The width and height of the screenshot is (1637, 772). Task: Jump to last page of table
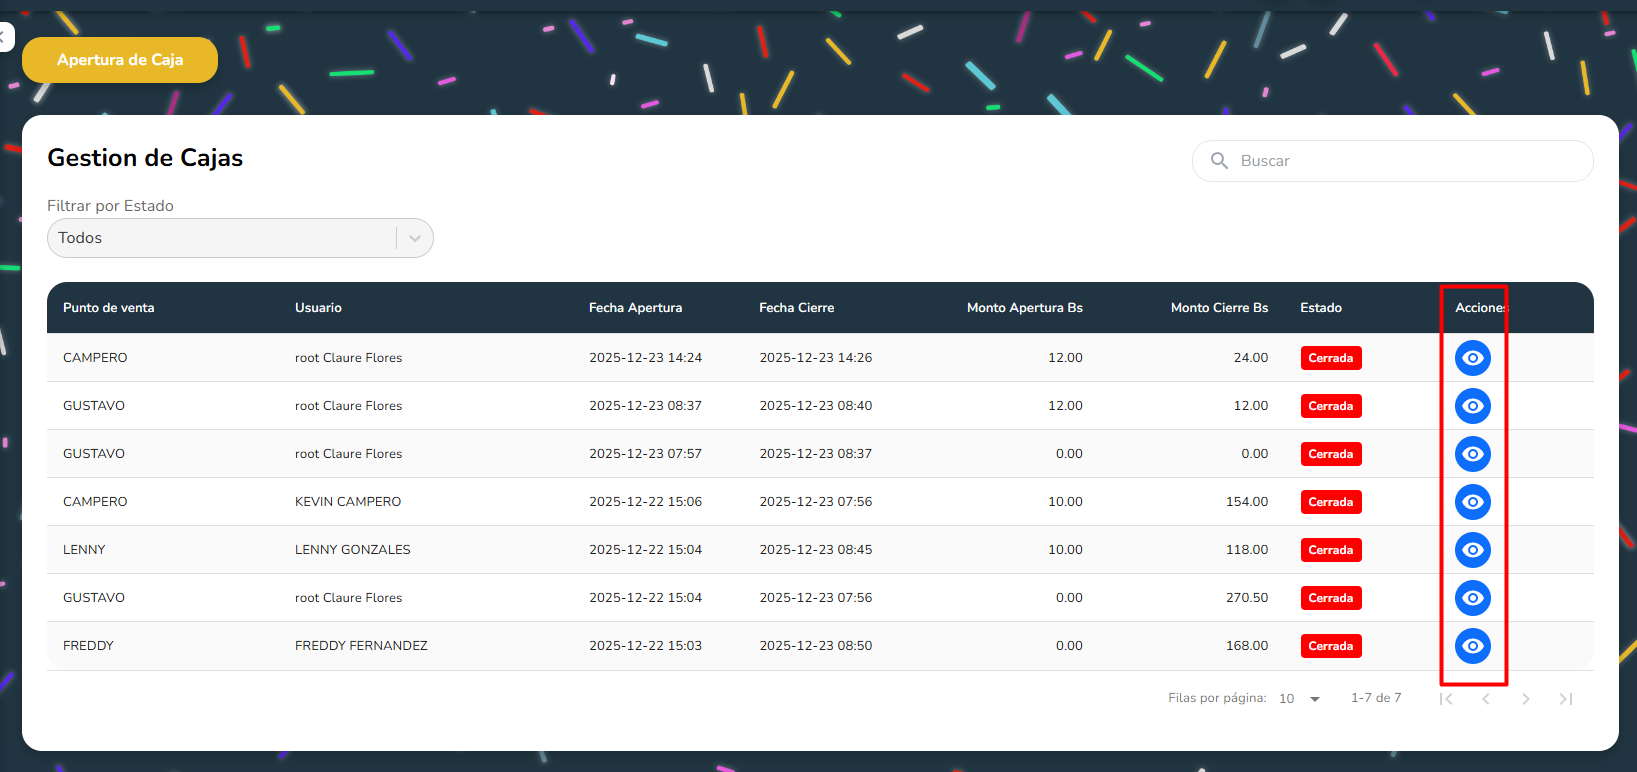tap(1566, 699)
